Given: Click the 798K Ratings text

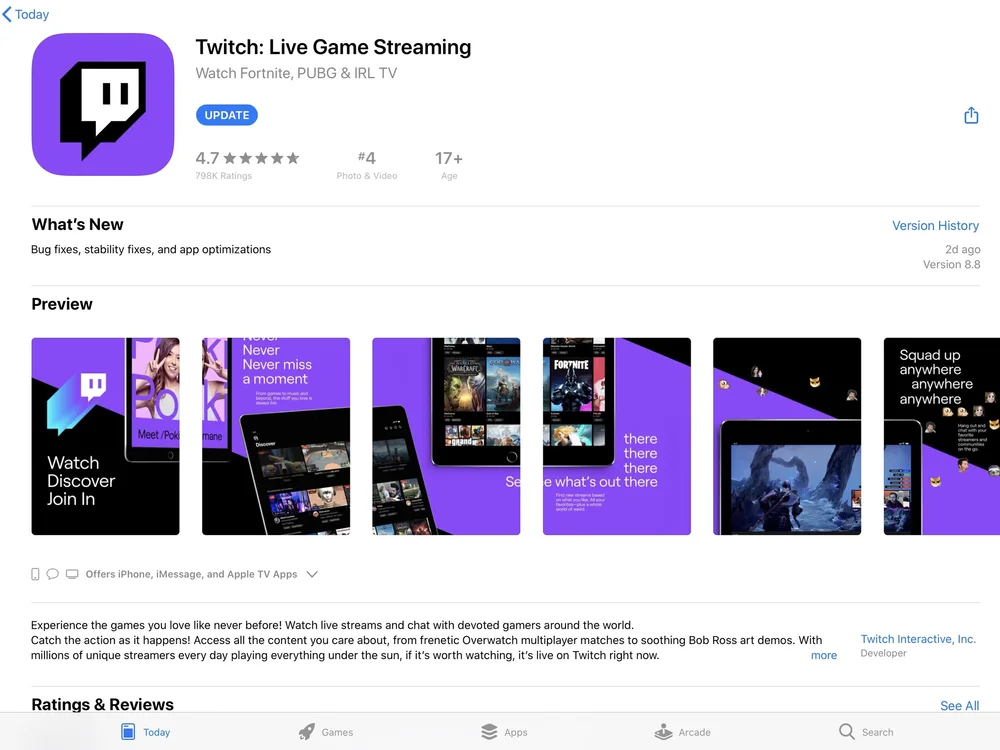Looking at the screenshot, I should pos(224,176).
